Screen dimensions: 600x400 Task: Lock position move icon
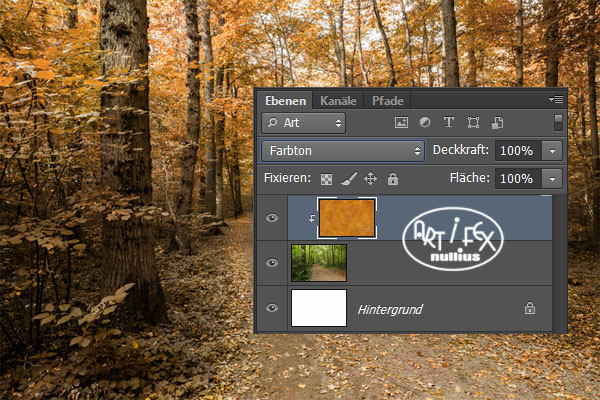point(370,179)
